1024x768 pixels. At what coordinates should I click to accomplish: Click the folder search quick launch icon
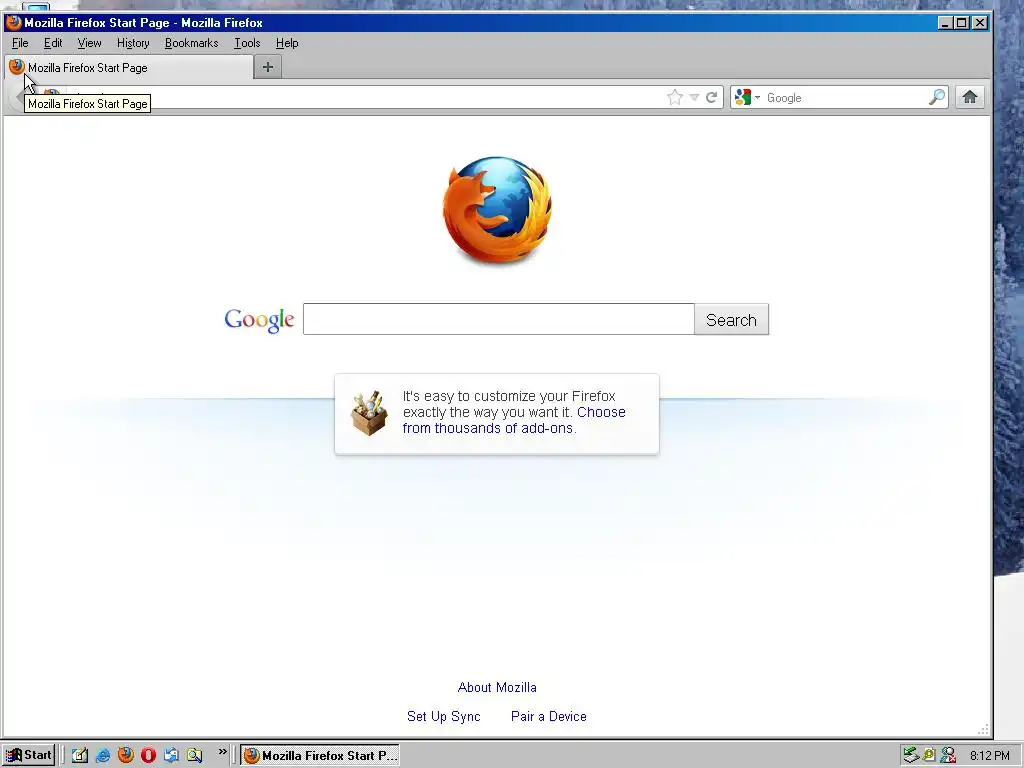click(195, 756)
